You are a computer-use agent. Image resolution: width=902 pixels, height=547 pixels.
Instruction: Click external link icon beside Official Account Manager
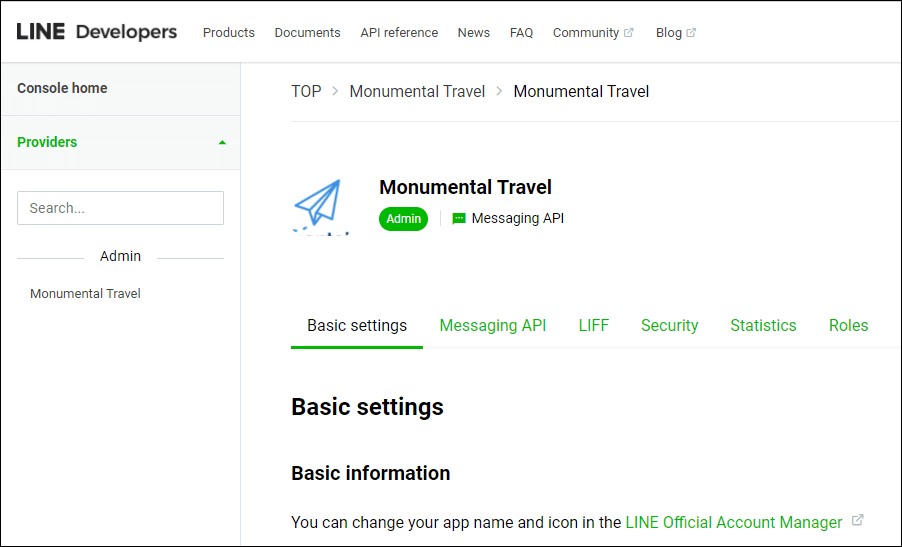857,521
